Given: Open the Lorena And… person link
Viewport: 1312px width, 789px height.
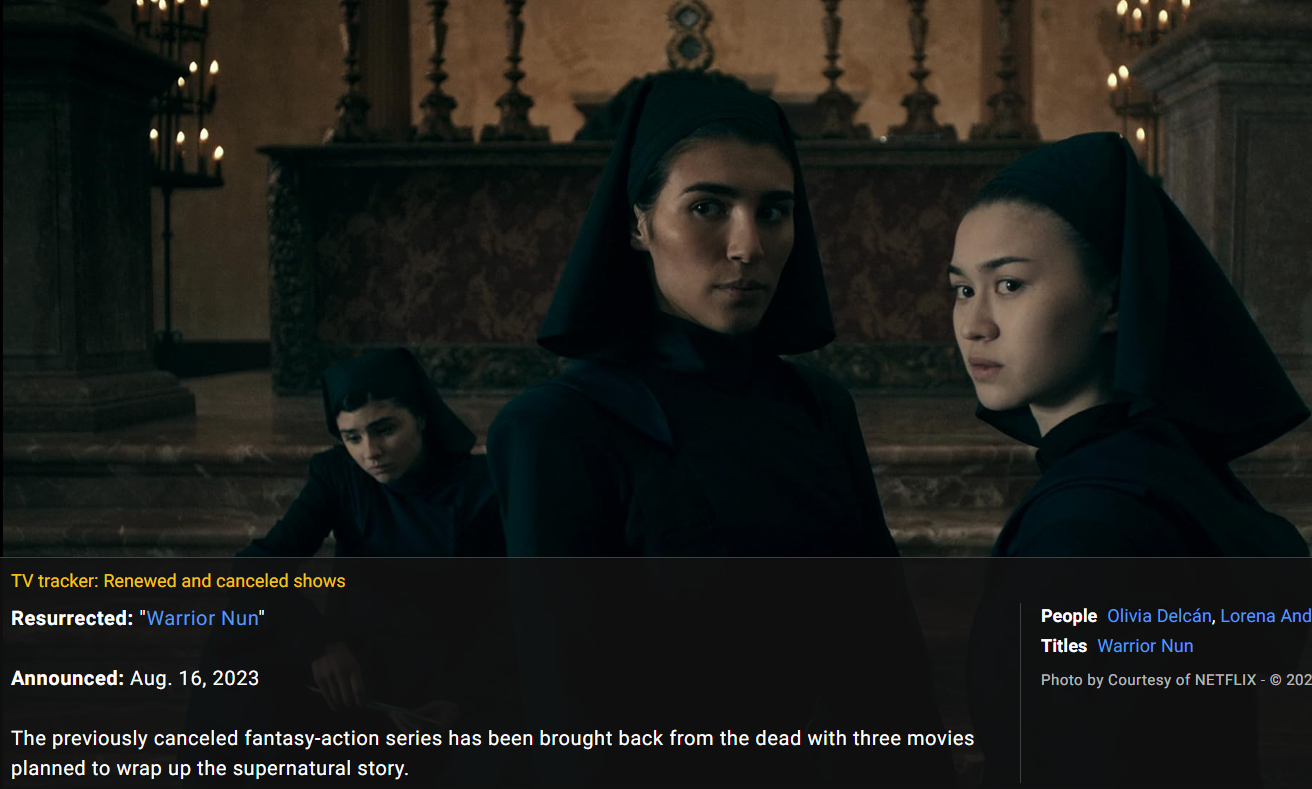Looking at the screenshot, I should point(1265,616).
